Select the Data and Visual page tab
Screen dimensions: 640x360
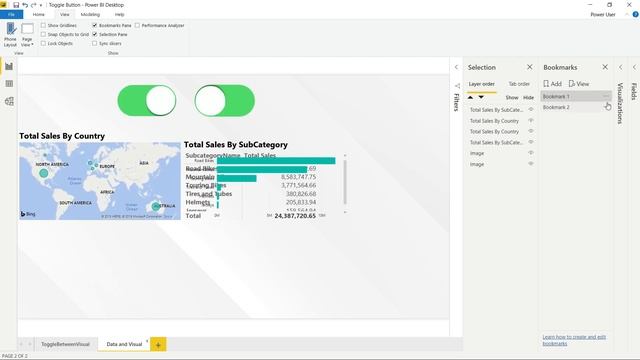pyautogui.click(x=124, y=344)
